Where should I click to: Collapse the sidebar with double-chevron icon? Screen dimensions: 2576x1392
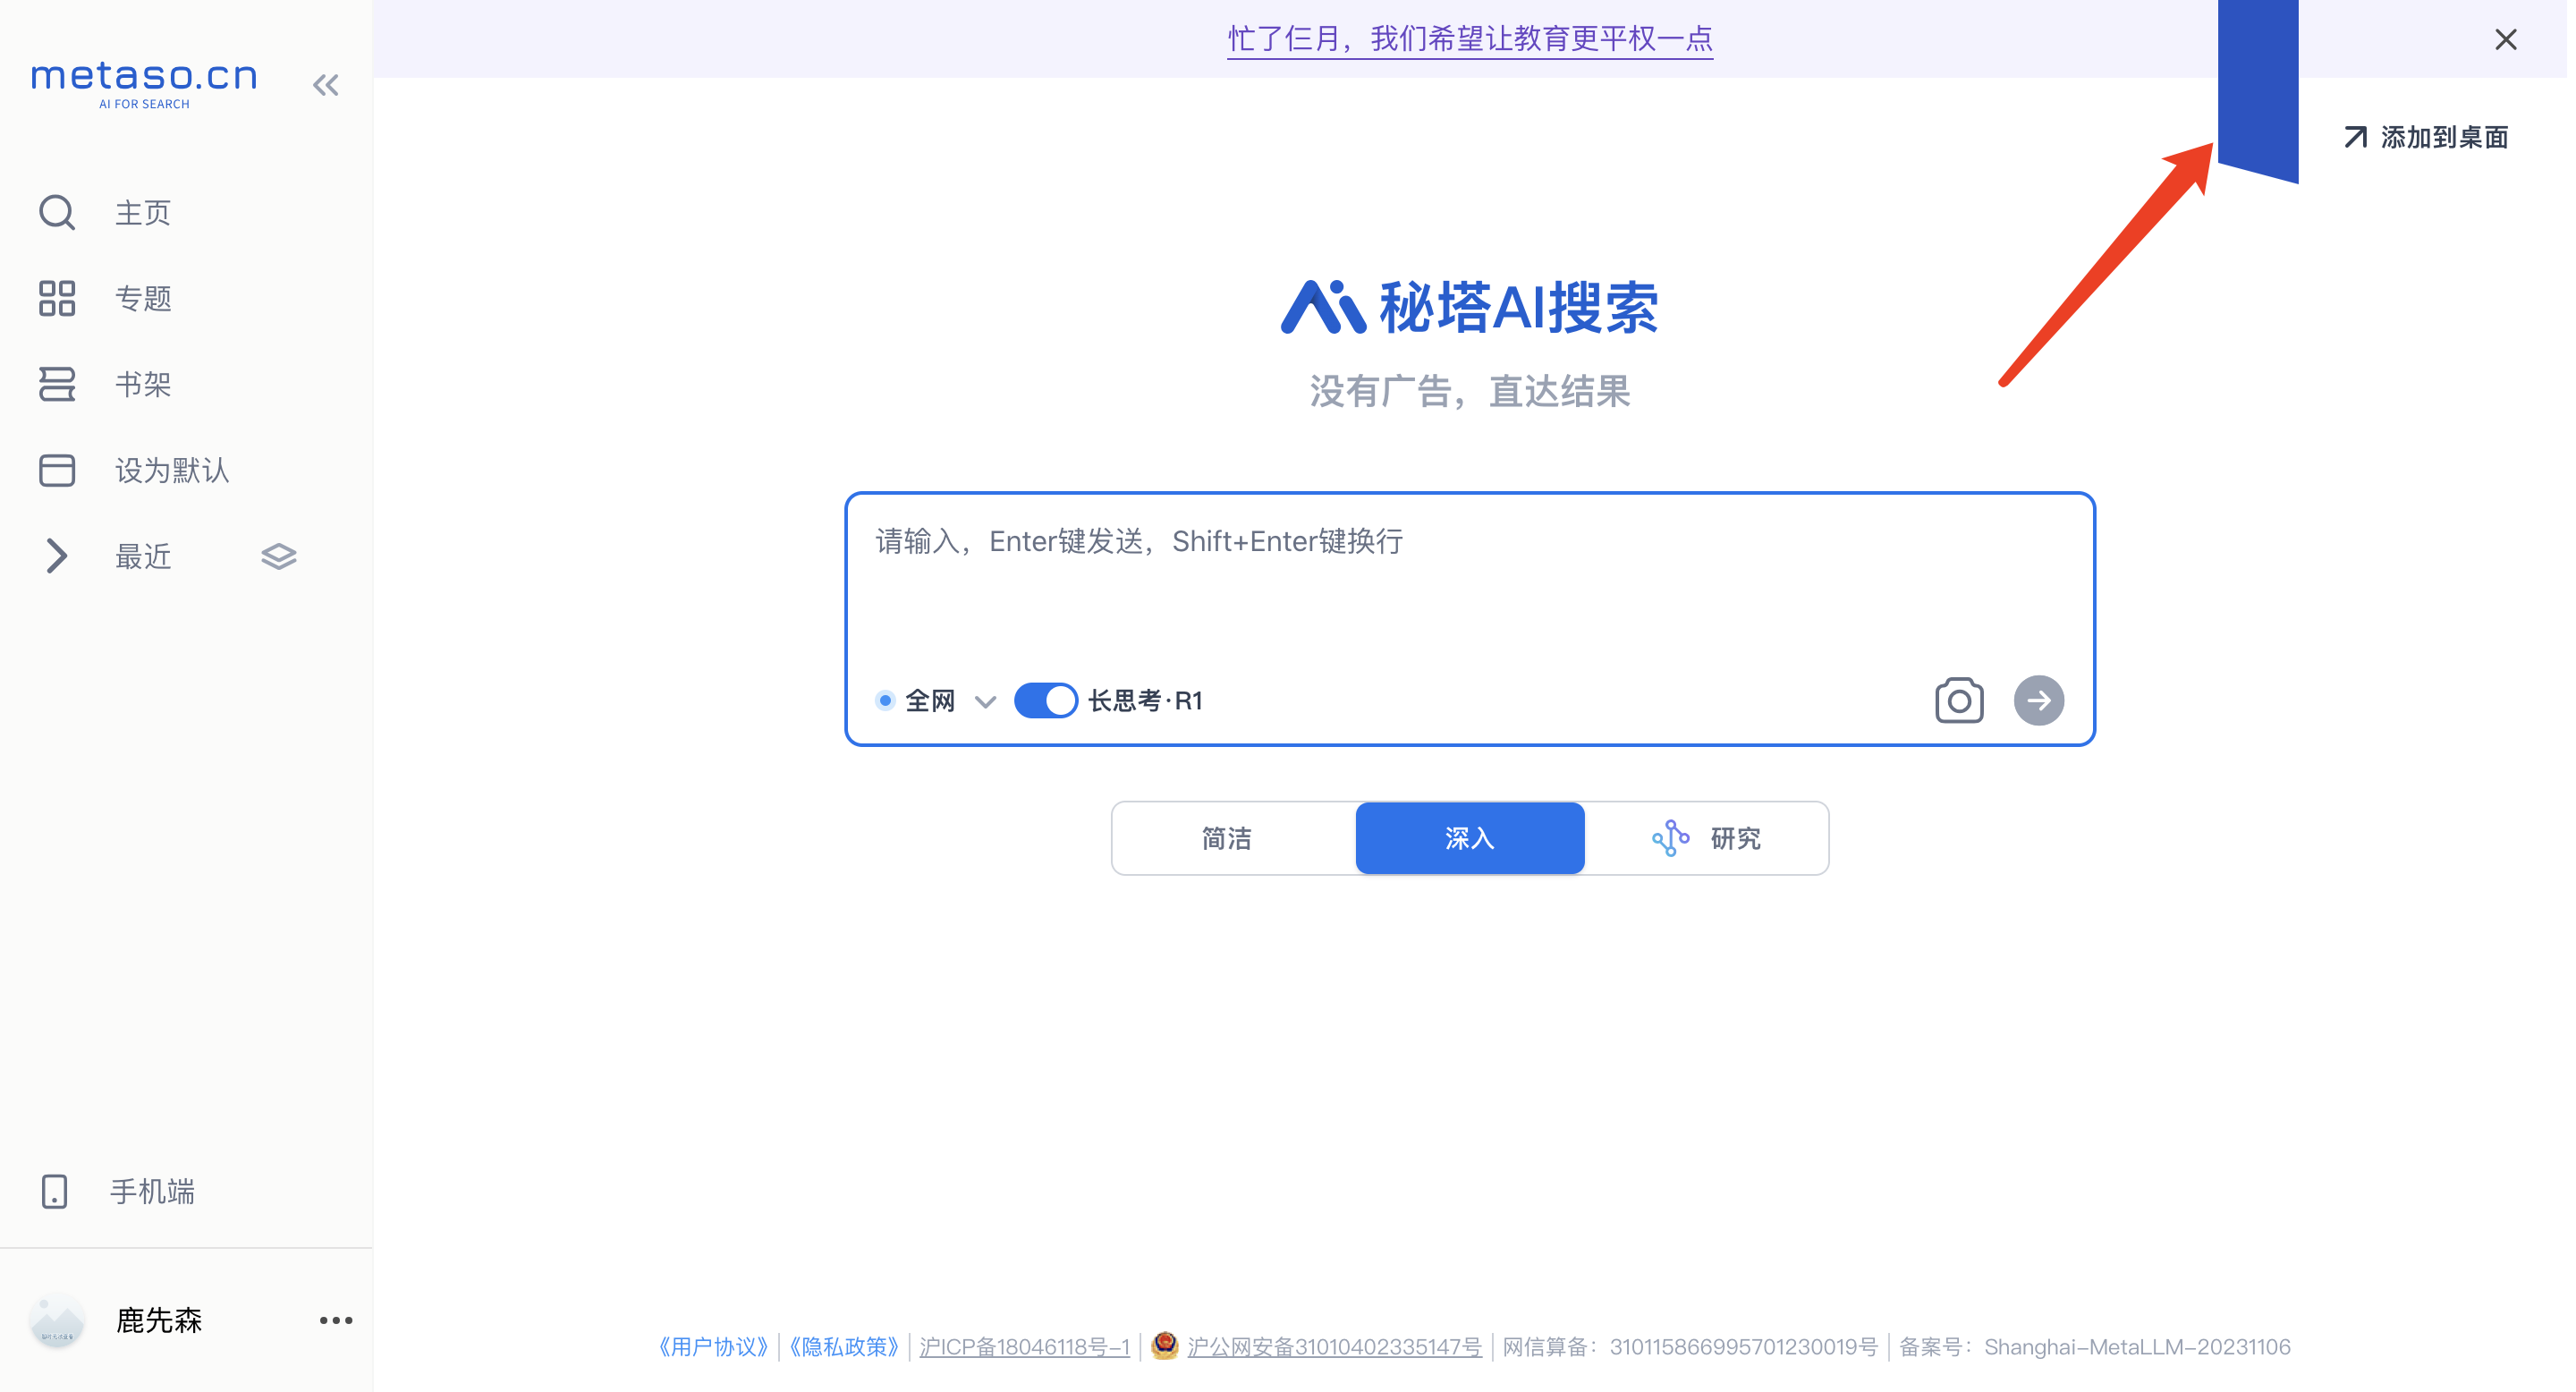[326, 85]
